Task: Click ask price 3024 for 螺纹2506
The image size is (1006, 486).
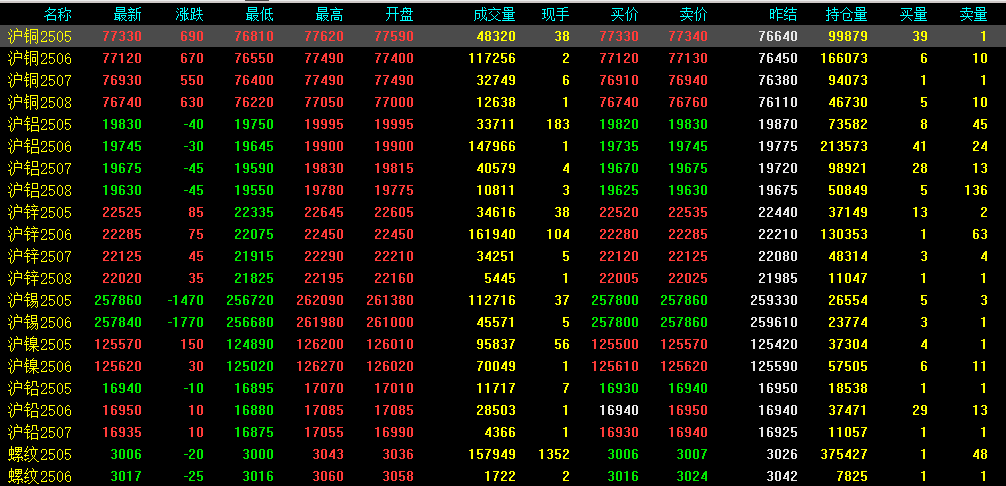Action: (692, 476)
